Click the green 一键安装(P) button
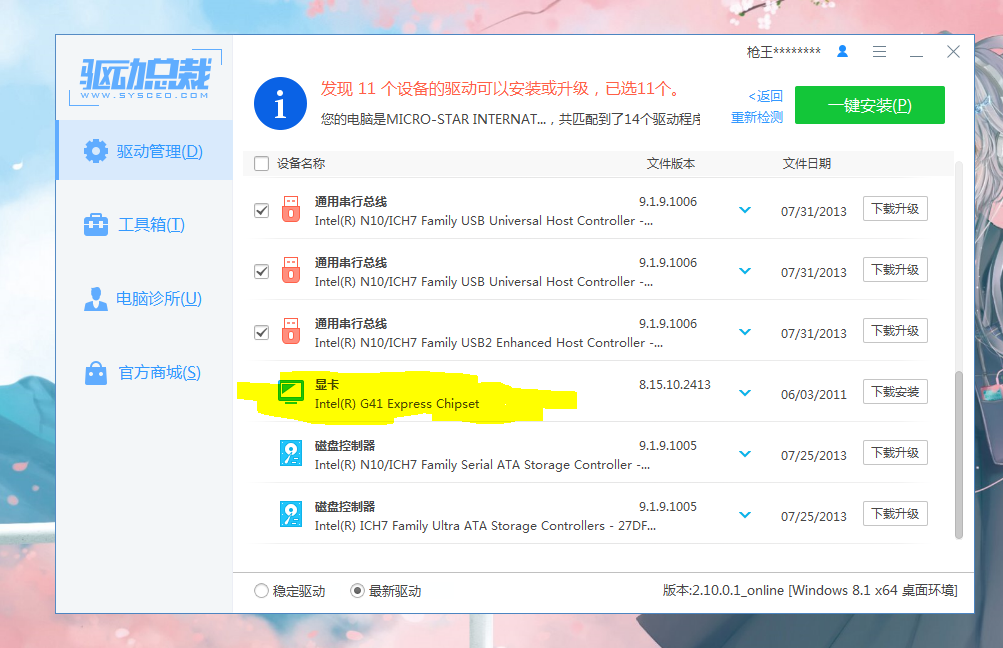The height and width of the screenshot is (648, 1003). (869, 105)
